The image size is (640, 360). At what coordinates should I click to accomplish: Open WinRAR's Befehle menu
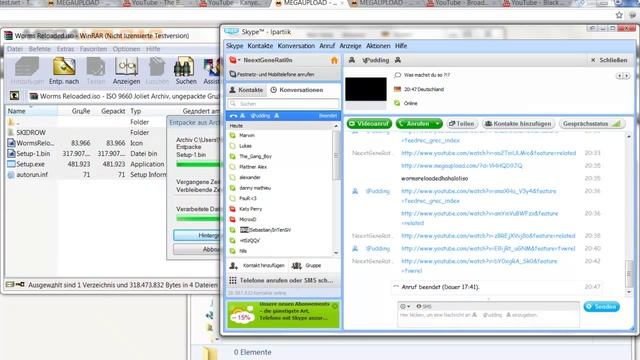(x=40, y=49)
